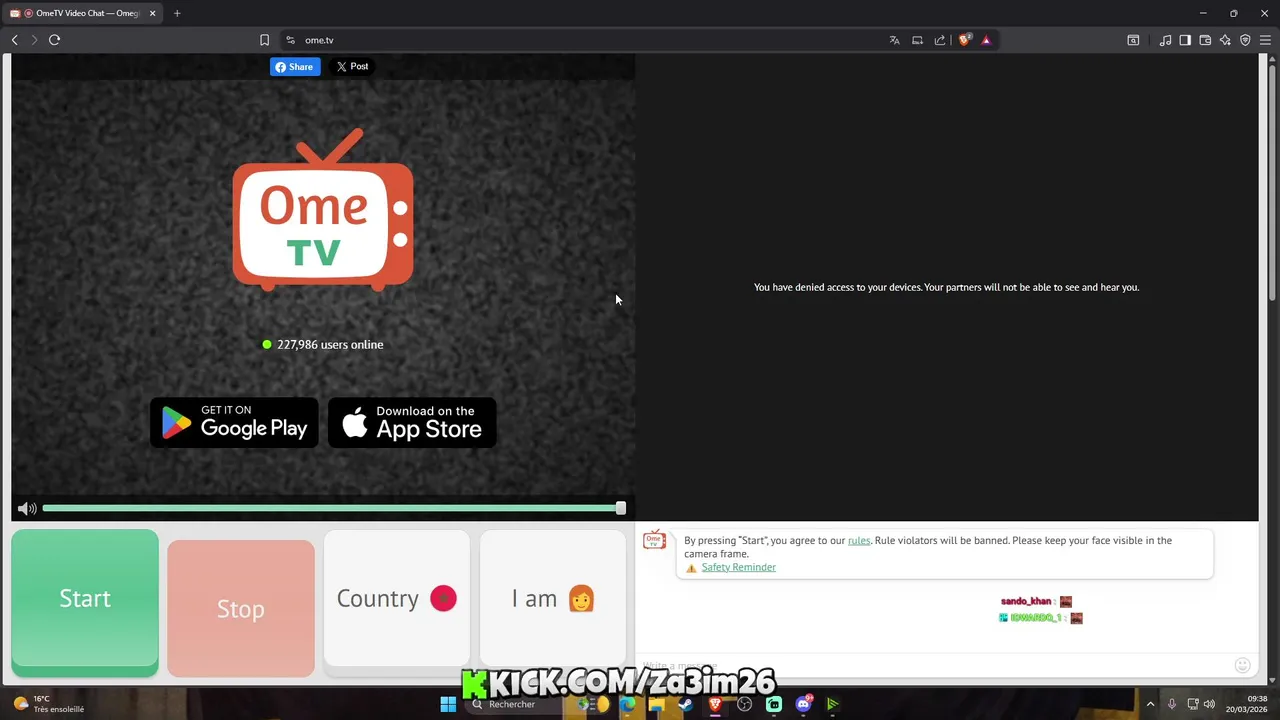Open Brave Shields lion icon
The height and width of the screenshot is (720, 1280).
[x=964, y=40]
